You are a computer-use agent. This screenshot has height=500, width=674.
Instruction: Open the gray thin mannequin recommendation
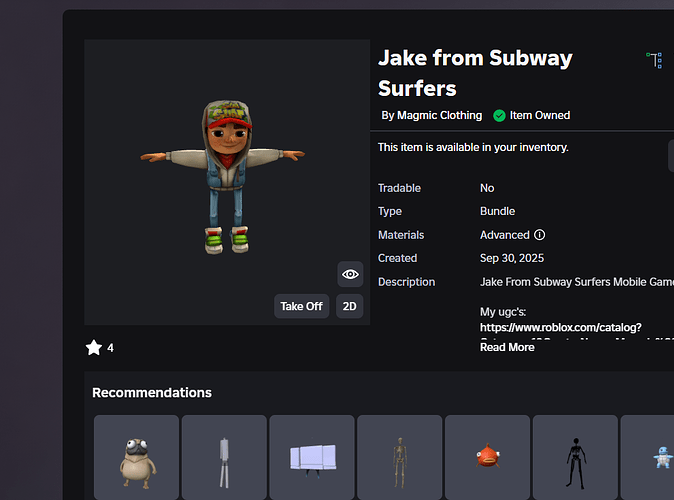tap(224, 457)
